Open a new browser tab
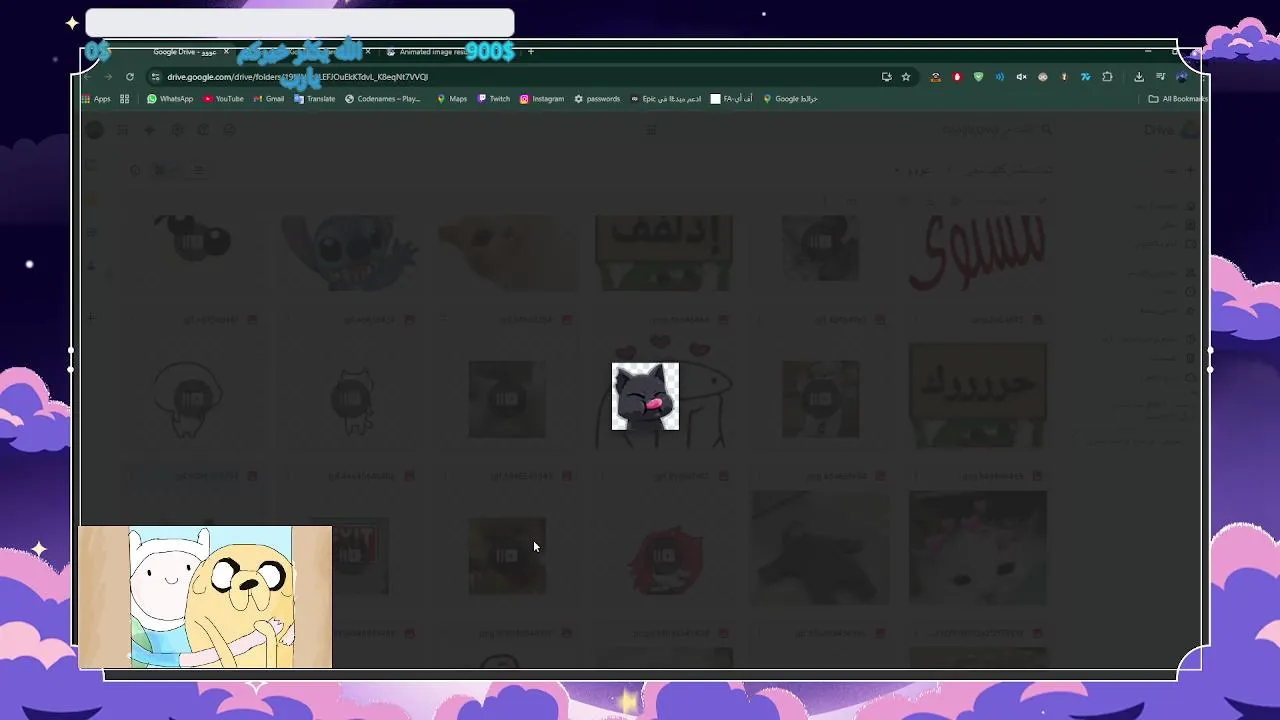Viewport: 1280px width, 720px height. 531,52
